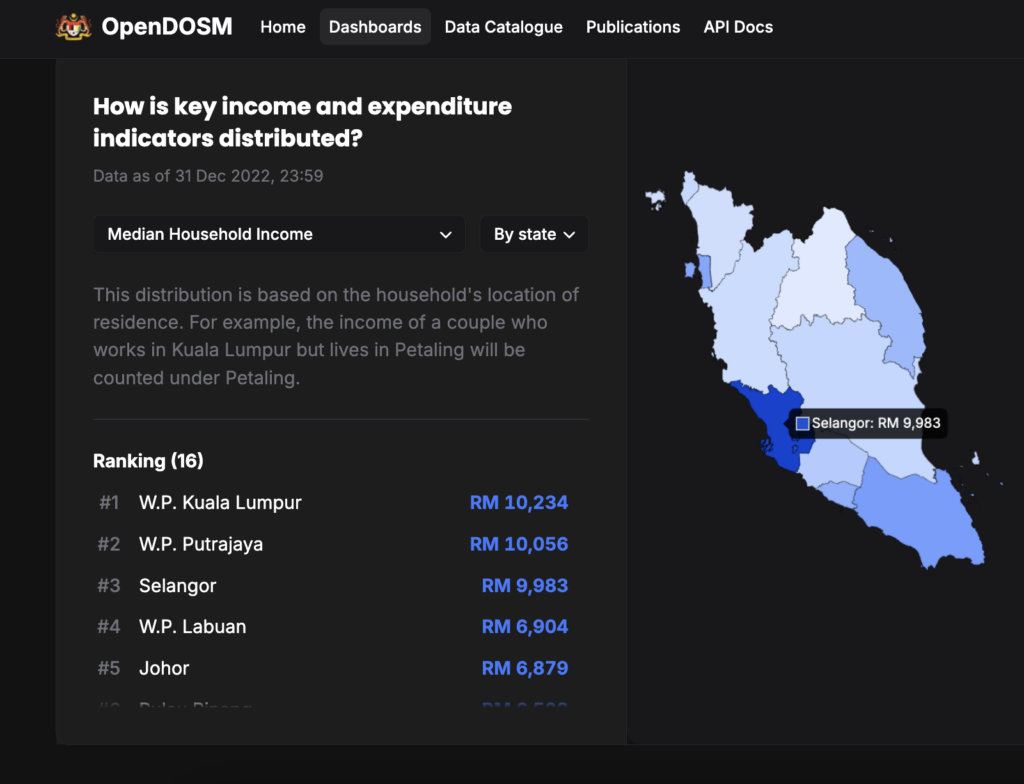Click the Selangor ranking entry
Viewport: 1024px width, 784px height.
[x=178, y=586]
